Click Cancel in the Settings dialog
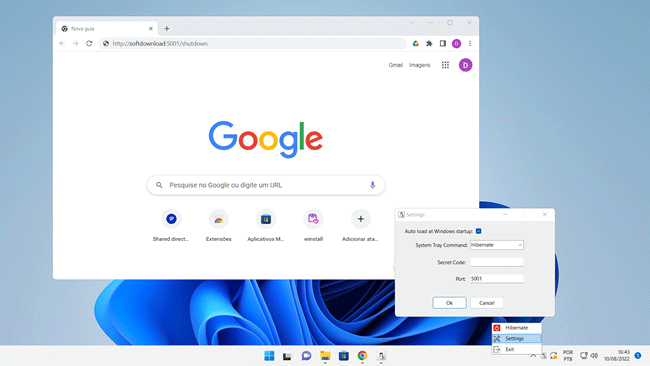 coord(487,303)
